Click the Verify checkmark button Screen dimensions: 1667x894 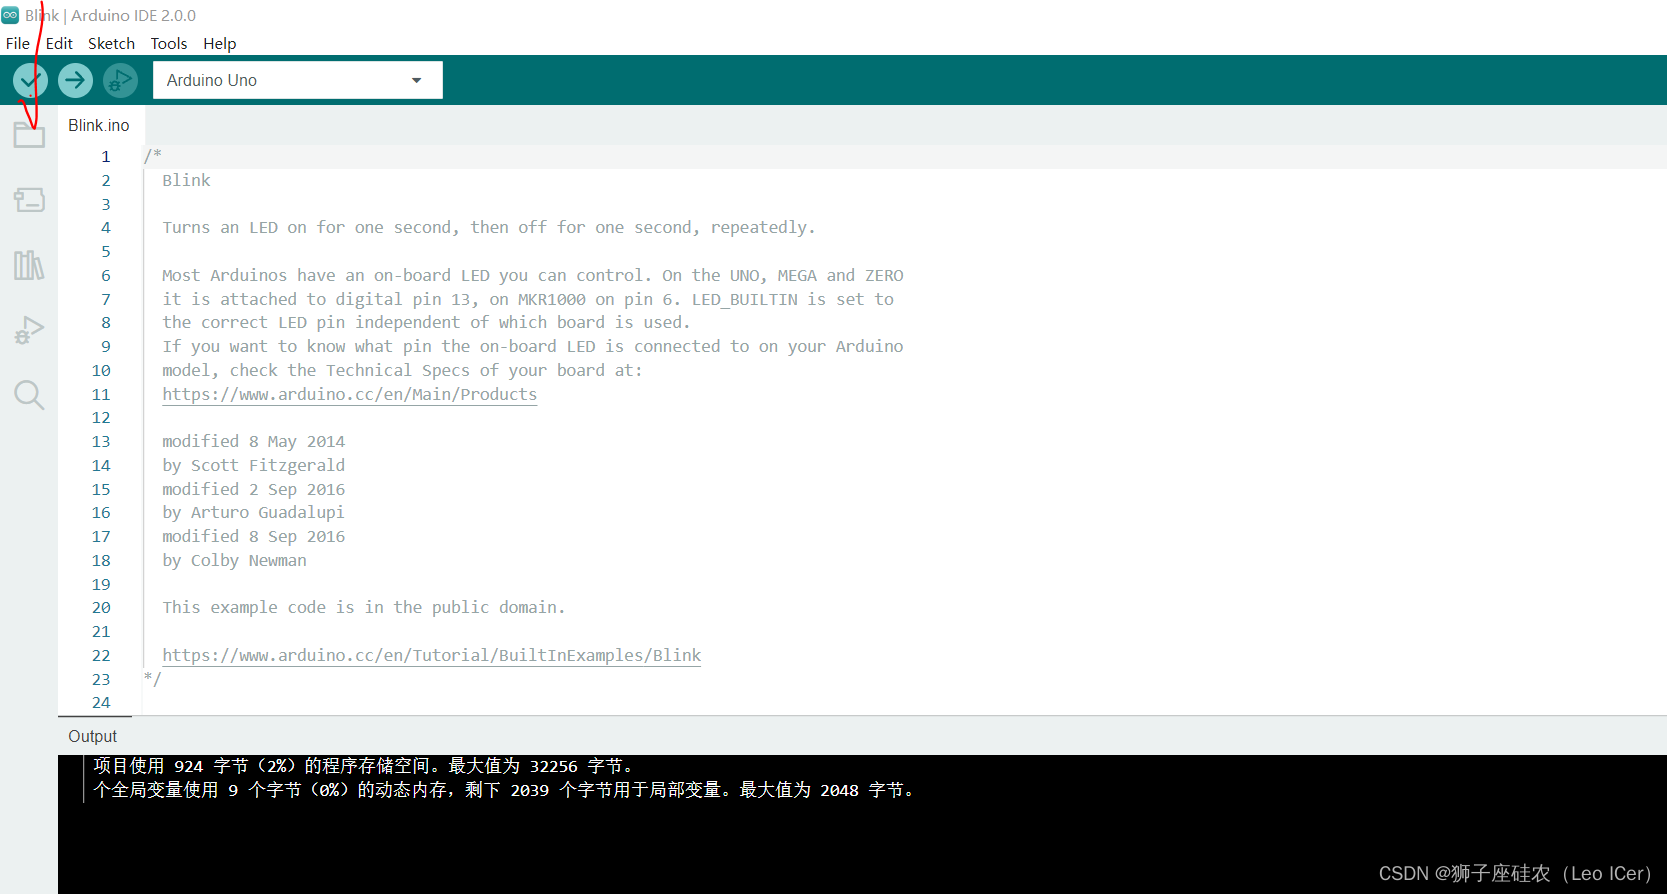click(30, 80)
